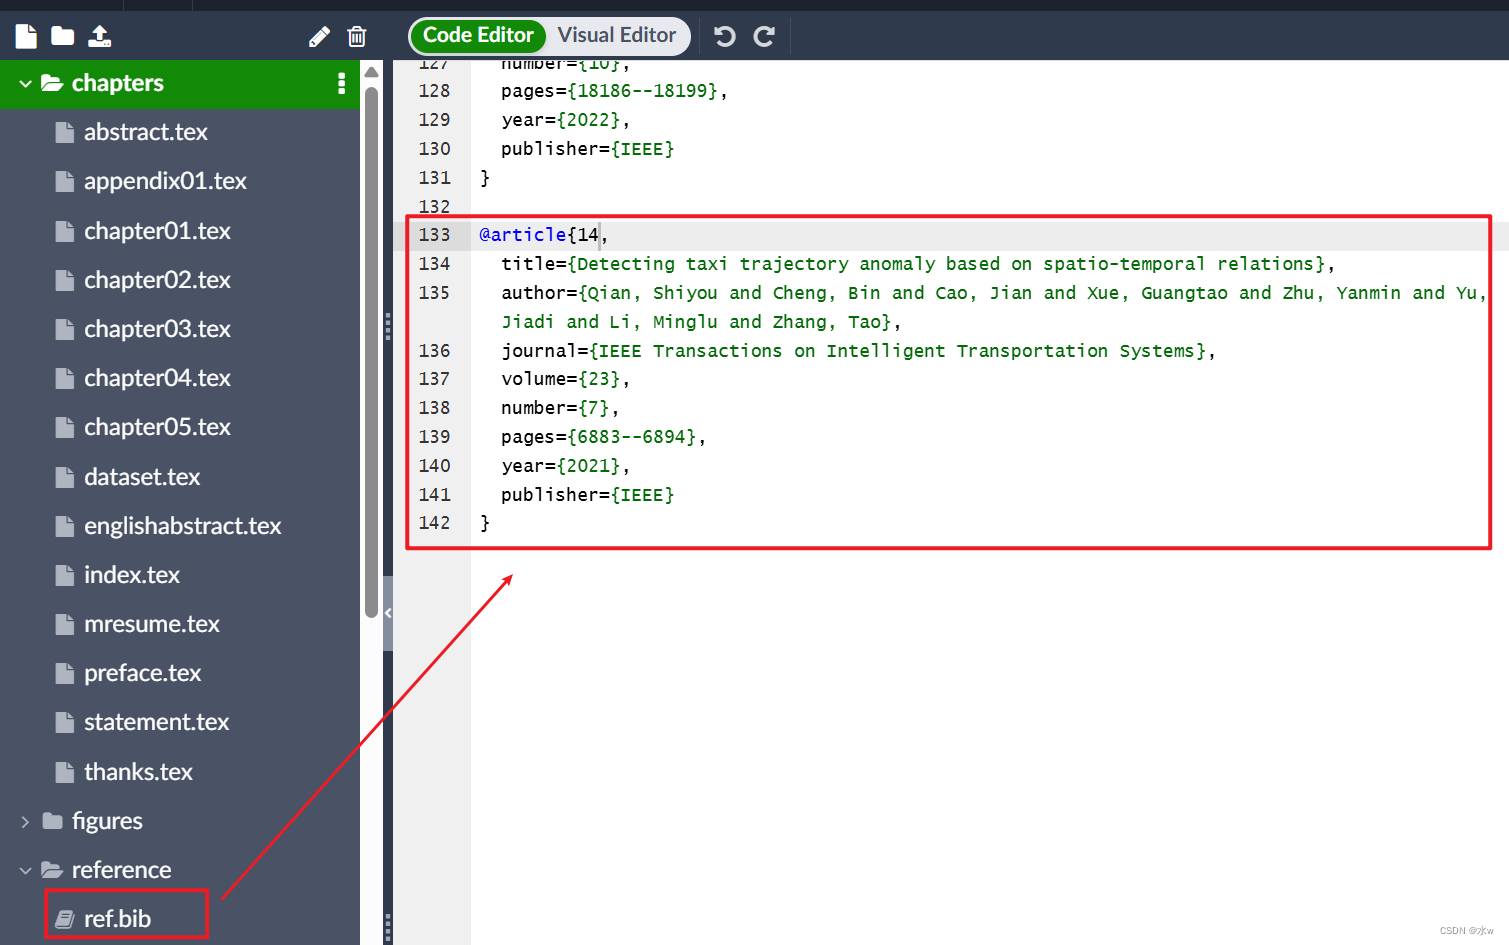The height and width of the screenshot is (945, 1509).
Task: Switch to Code Editor mode
Action: [x=478, y=36]
